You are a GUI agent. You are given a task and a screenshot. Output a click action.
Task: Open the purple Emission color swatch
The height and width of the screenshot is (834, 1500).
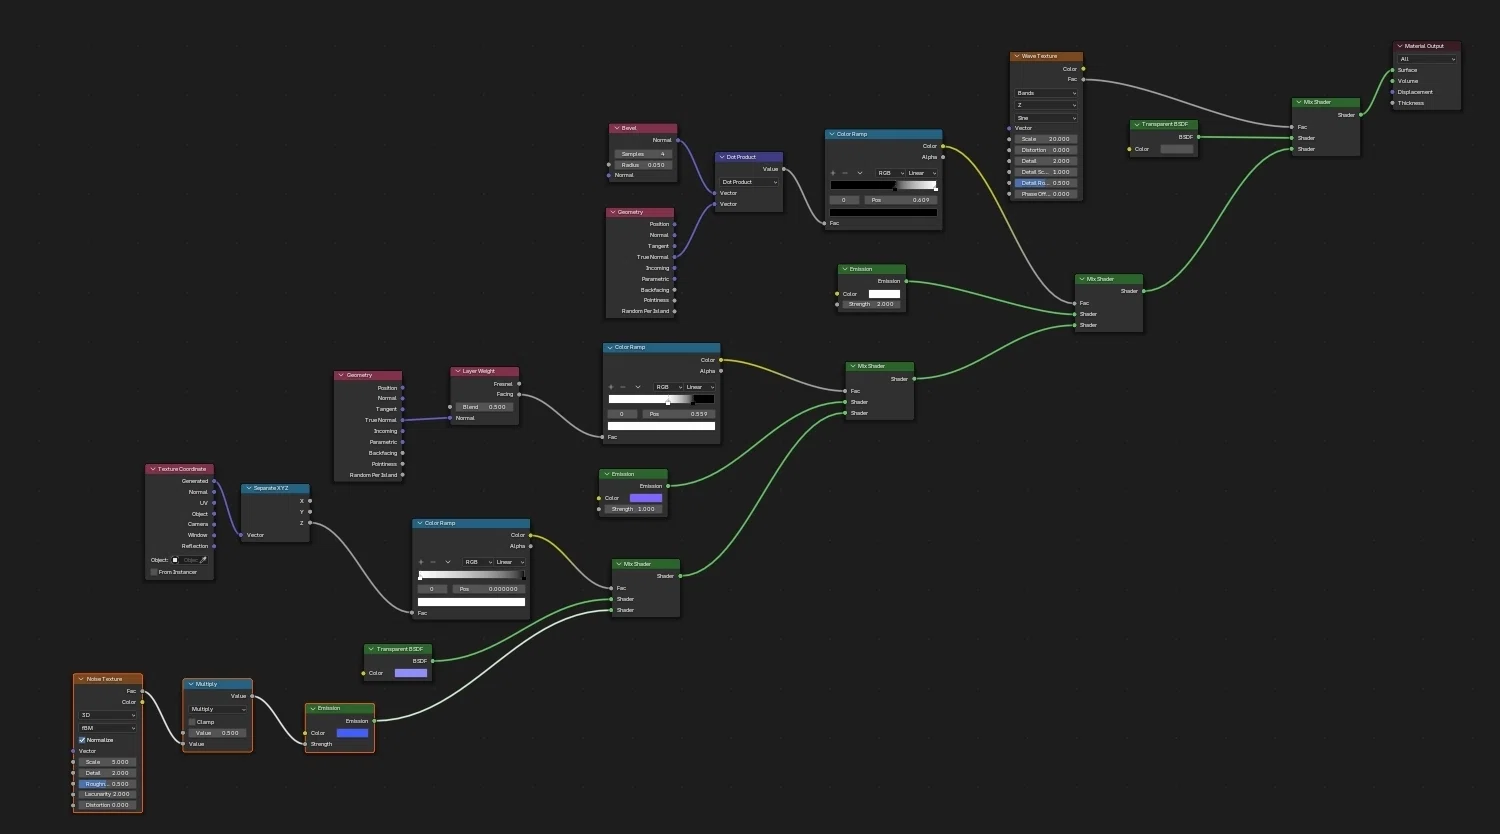(x=646, y=498)
